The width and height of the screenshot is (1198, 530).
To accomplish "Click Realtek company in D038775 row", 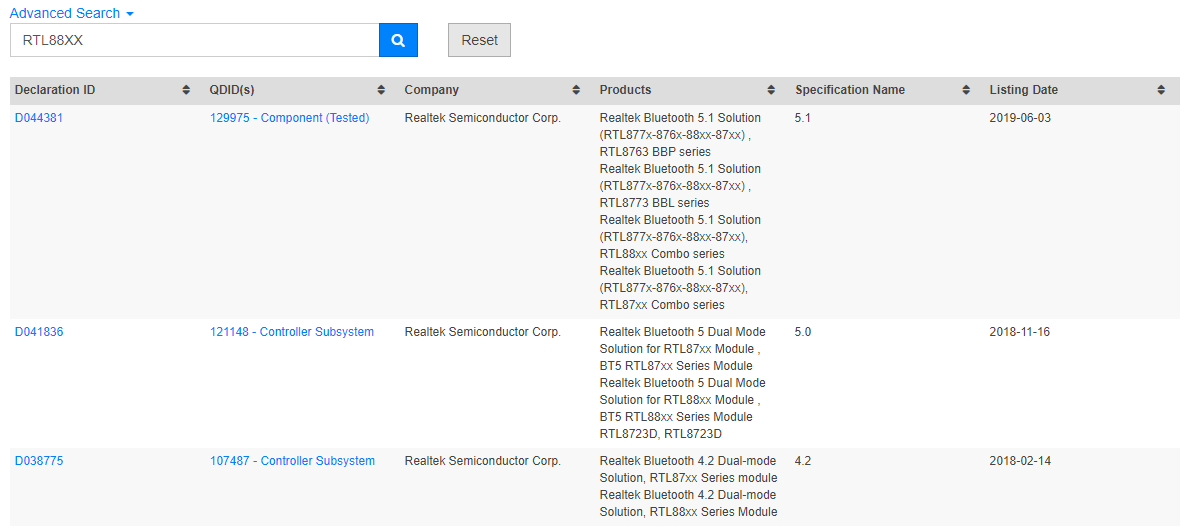I will [483, 461].
